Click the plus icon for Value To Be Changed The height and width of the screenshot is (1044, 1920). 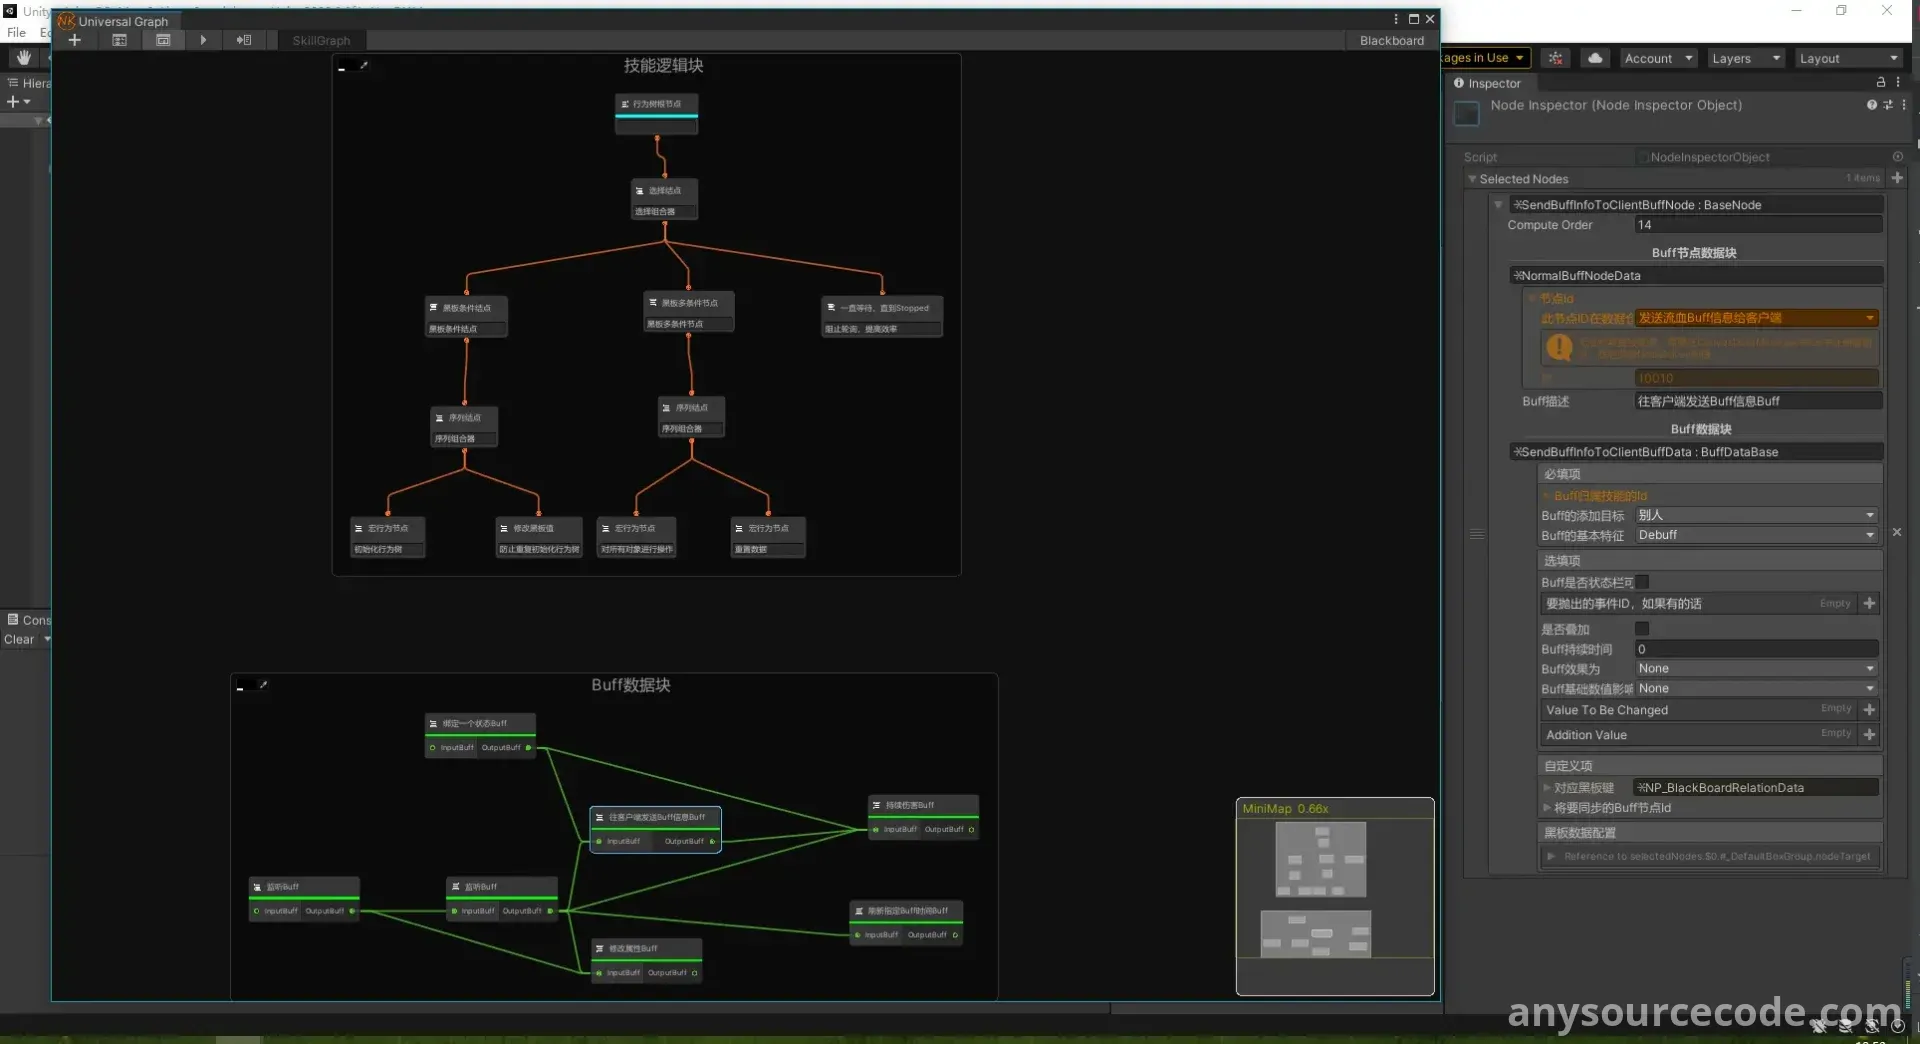[1869, 709]
